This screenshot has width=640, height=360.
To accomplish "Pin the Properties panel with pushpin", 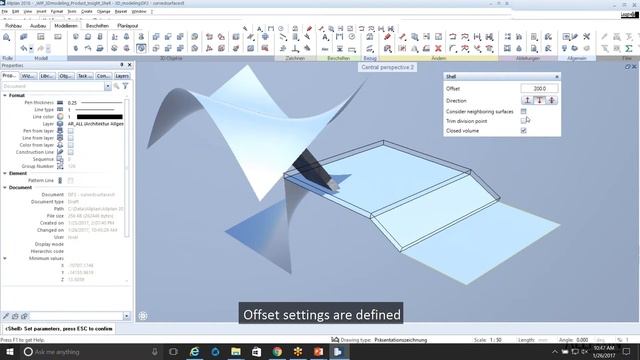I will coord(122,65).
